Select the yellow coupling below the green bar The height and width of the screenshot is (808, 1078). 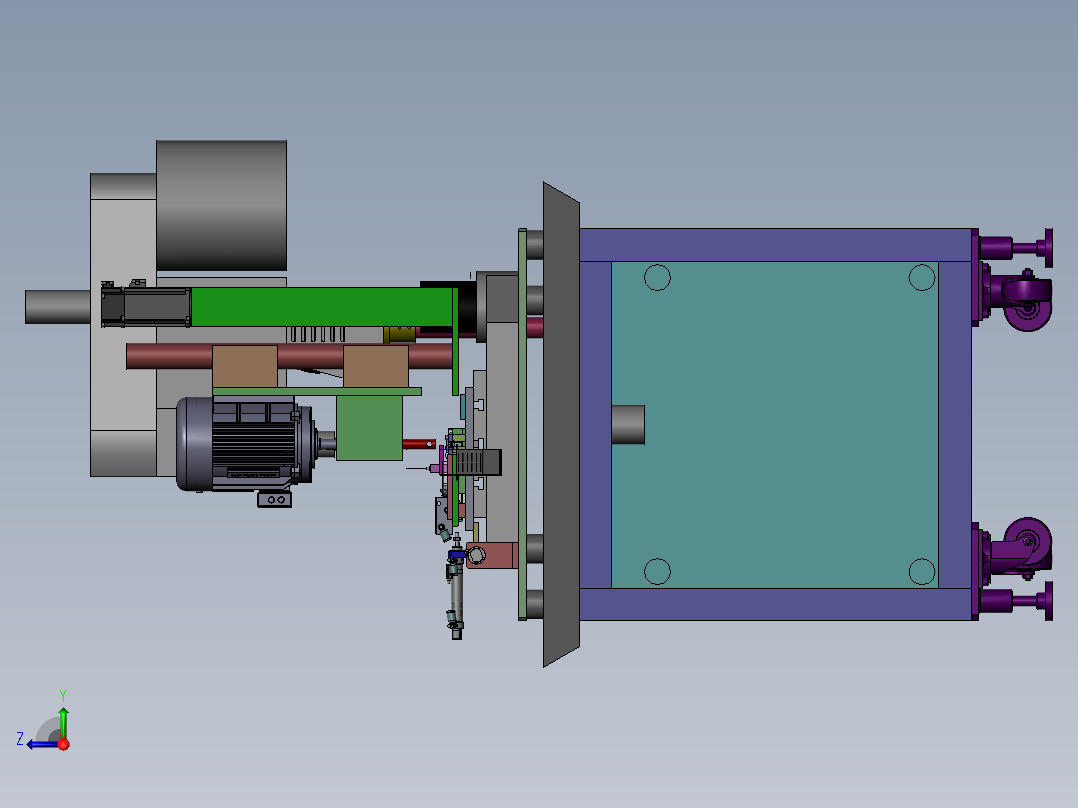[x=399, y=335]
